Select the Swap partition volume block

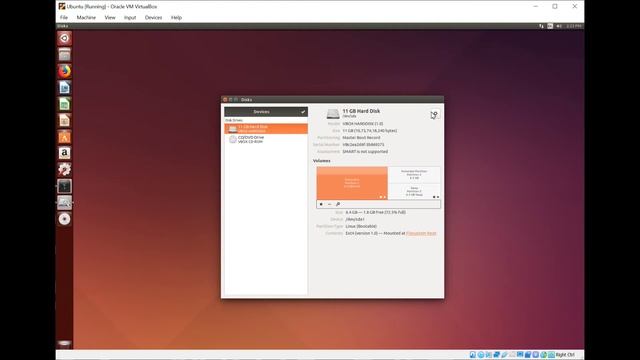click(x=414, y=192)
